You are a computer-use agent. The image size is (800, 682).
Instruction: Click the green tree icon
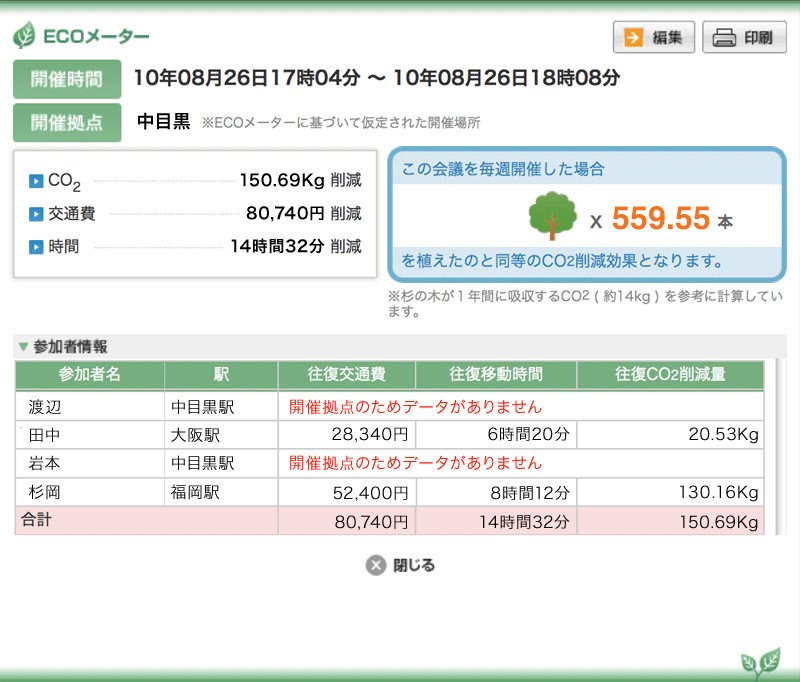pyautogui.click(x=553, y=216)
